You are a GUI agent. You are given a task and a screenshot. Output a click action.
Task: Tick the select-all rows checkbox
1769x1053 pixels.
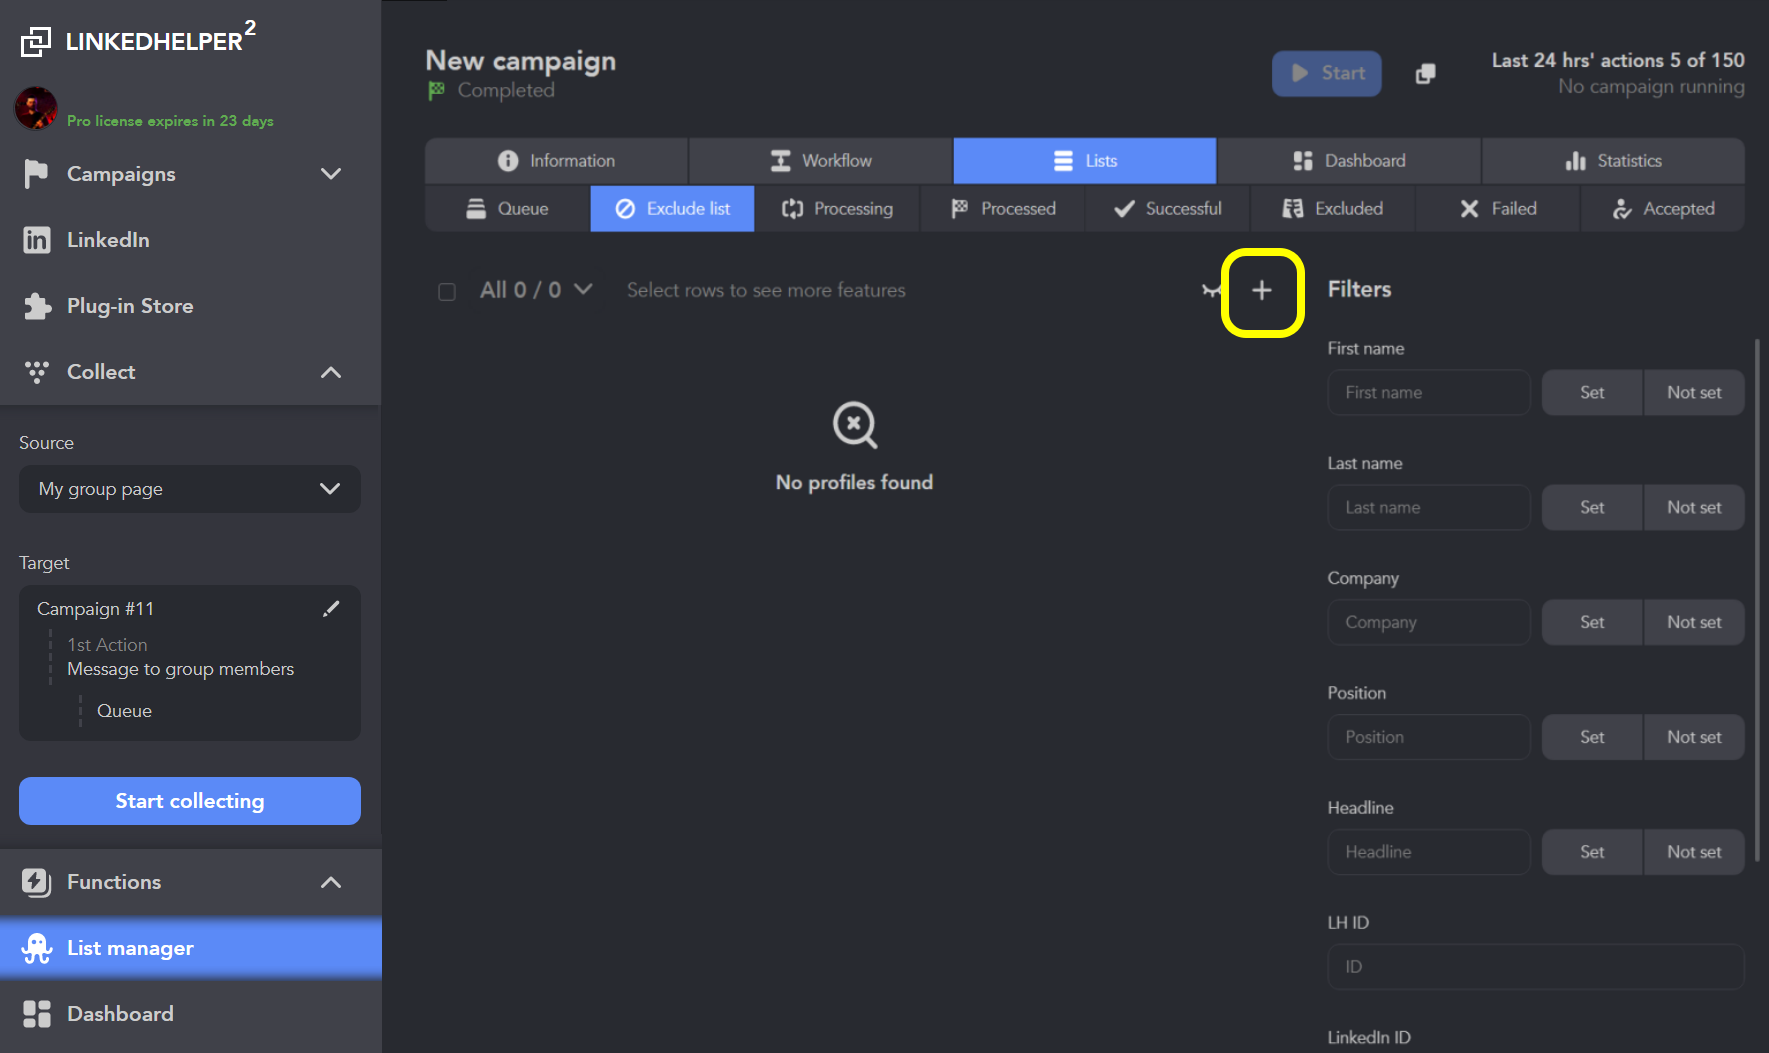(x=447, y=292)
